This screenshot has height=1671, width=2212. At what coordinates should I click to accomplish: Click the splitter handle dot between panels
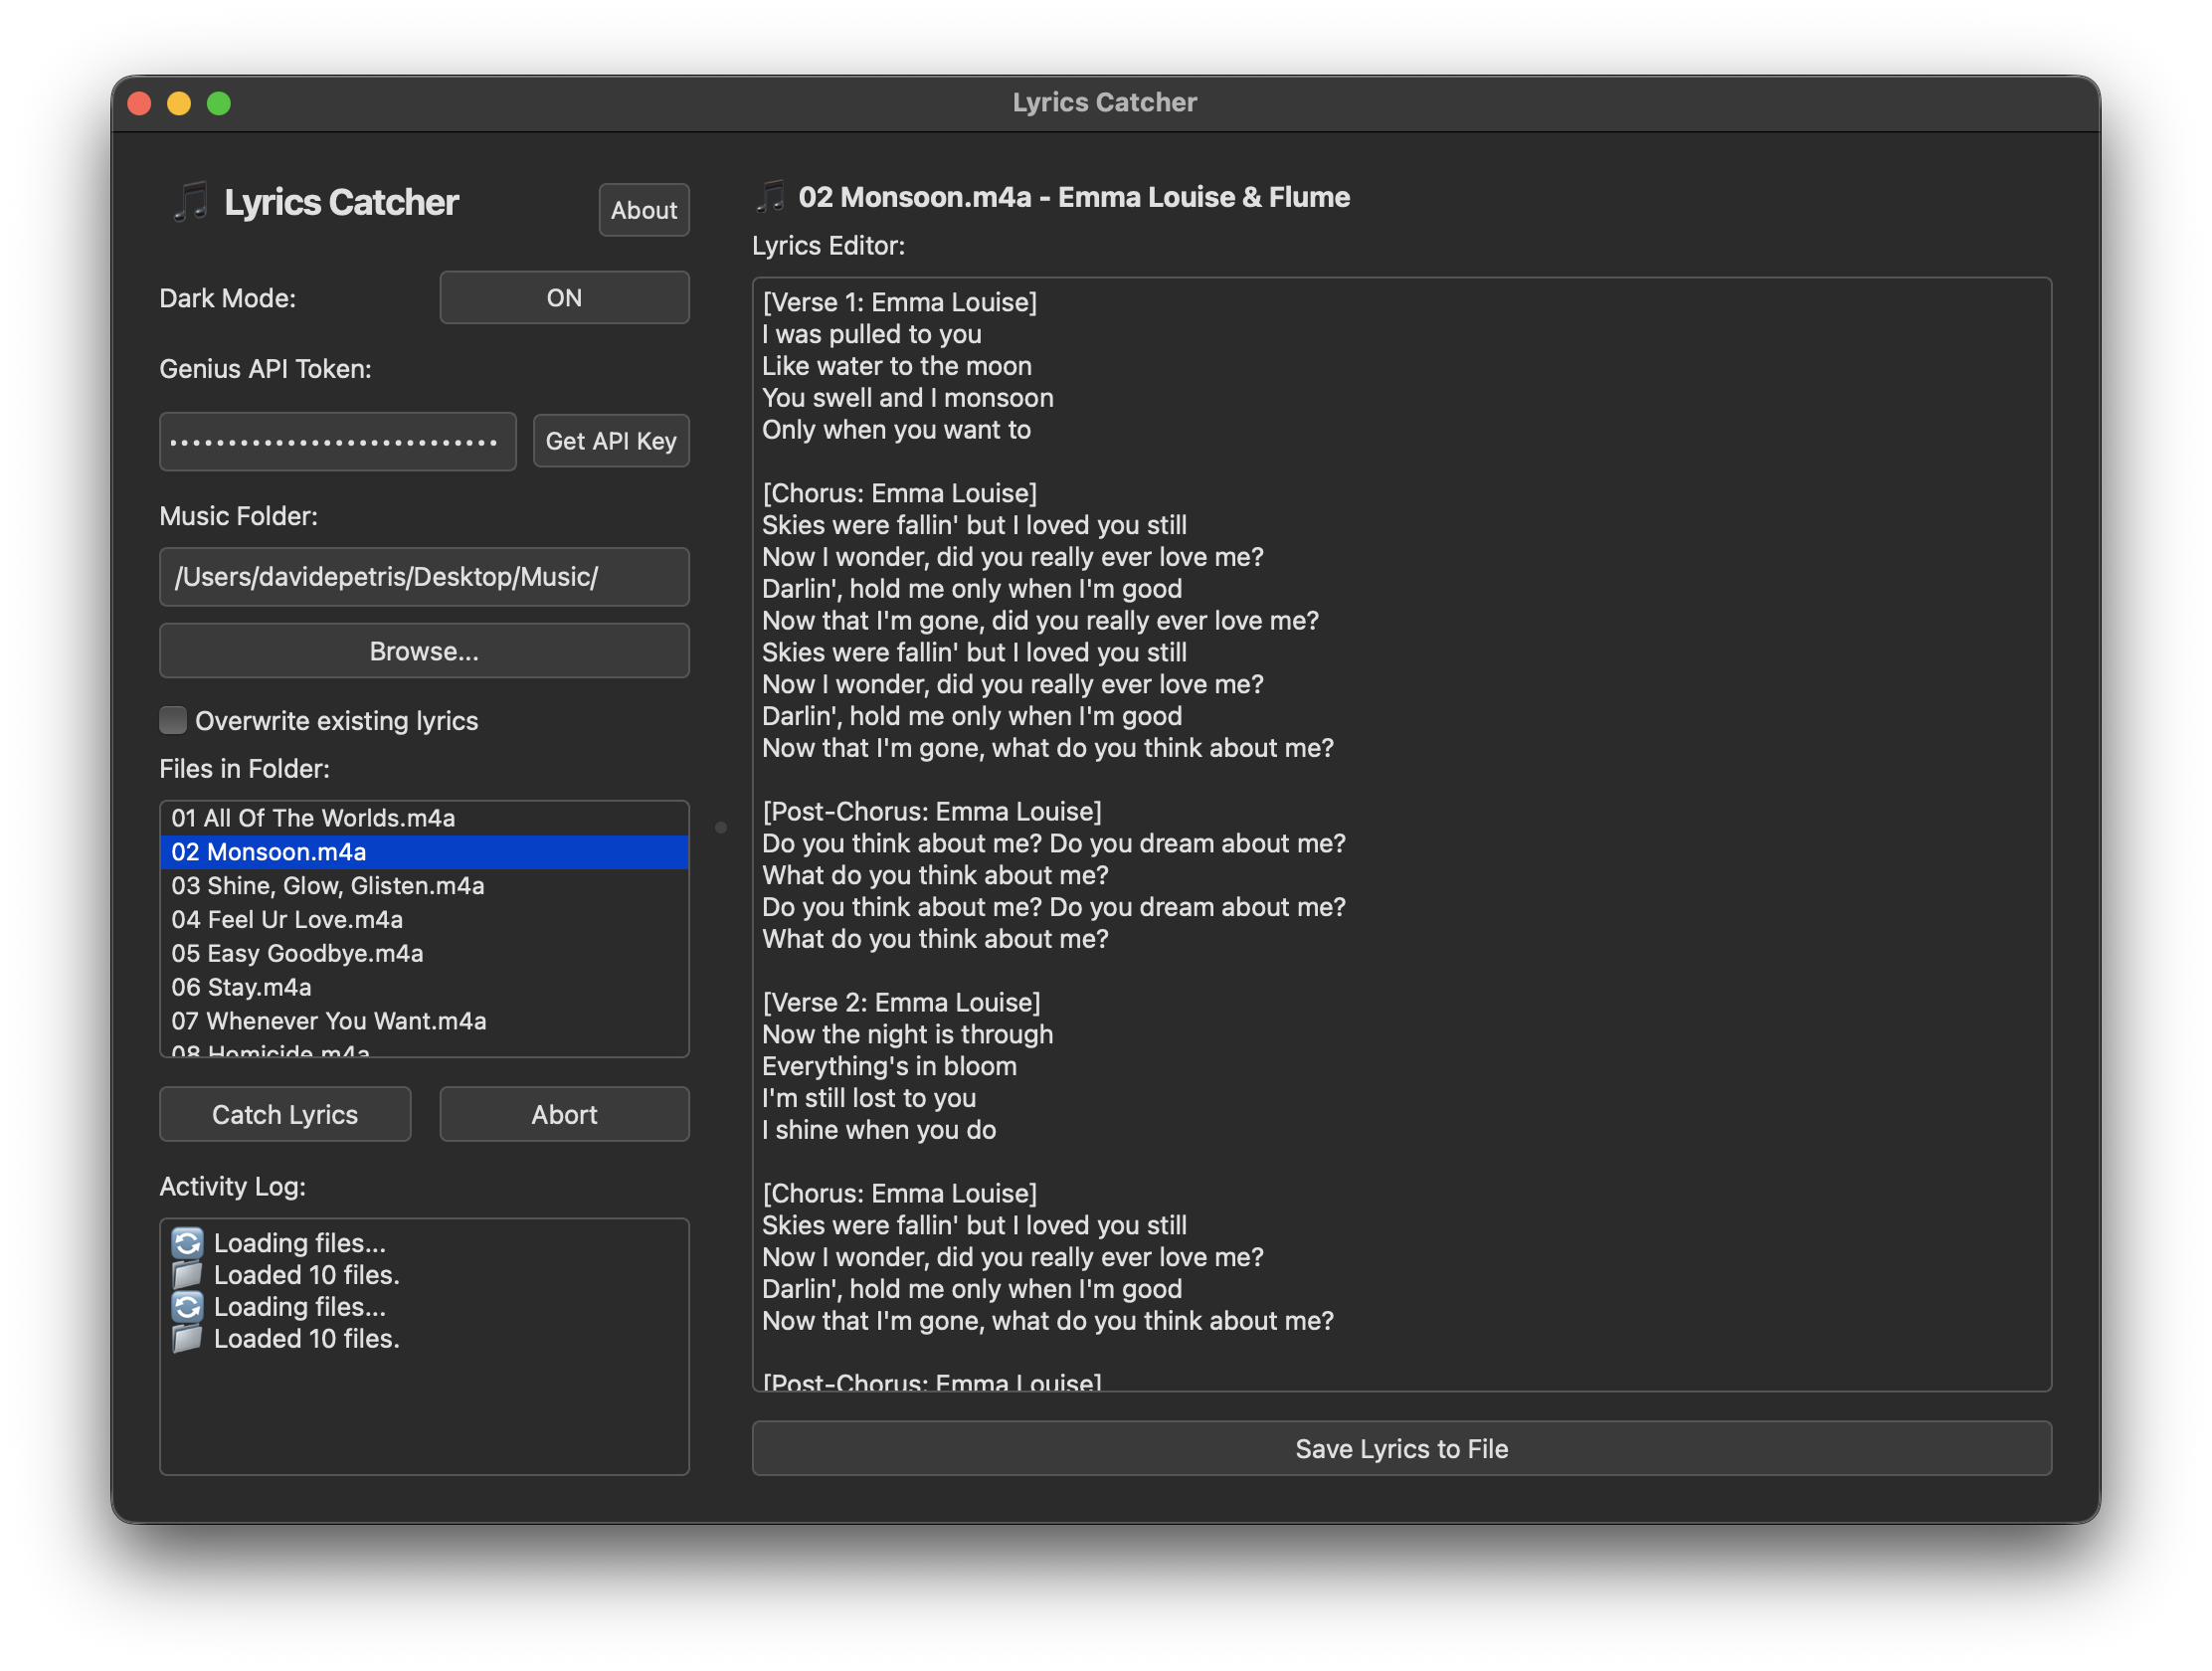click(721, 827)
